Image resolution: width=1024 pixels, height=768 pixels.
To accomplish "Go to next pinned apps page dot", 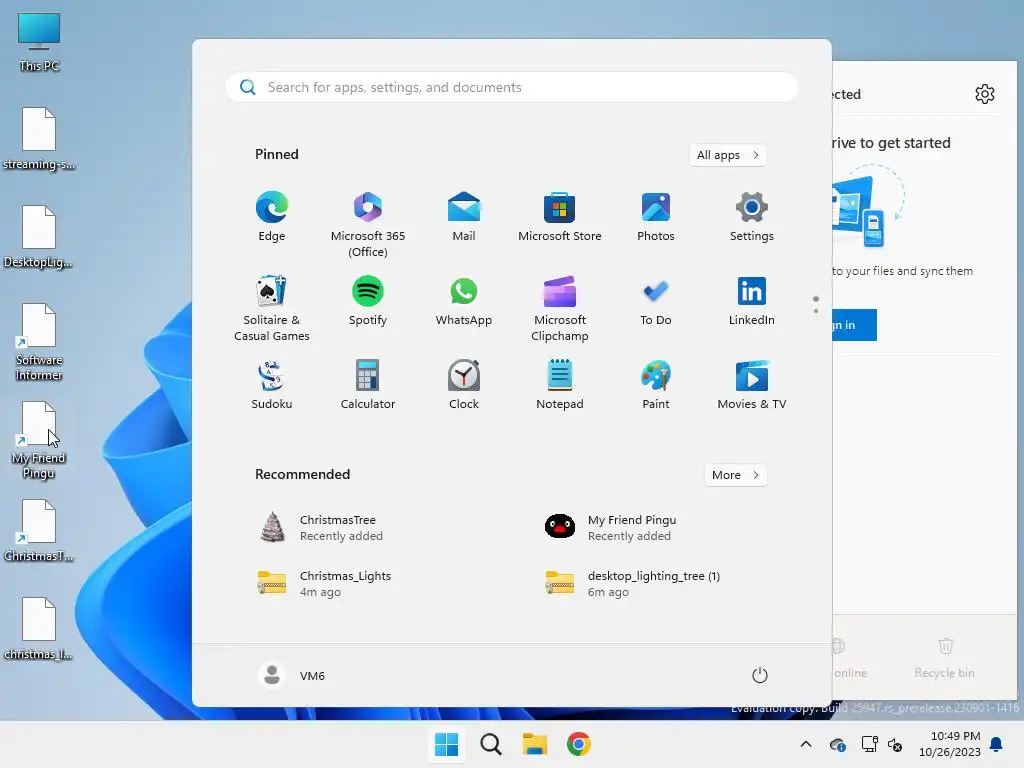I will pos(816,311).
